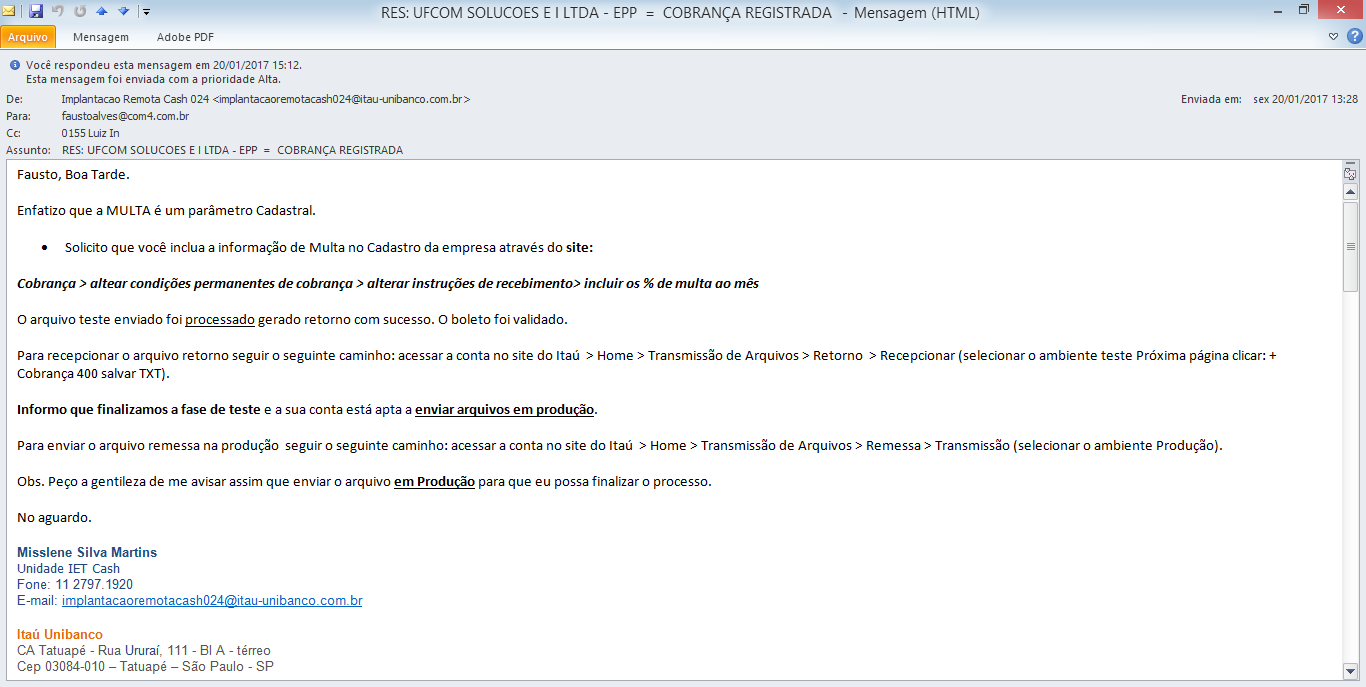Click phone number 'Fone: 11 2797.1920'

click(75, 585)
